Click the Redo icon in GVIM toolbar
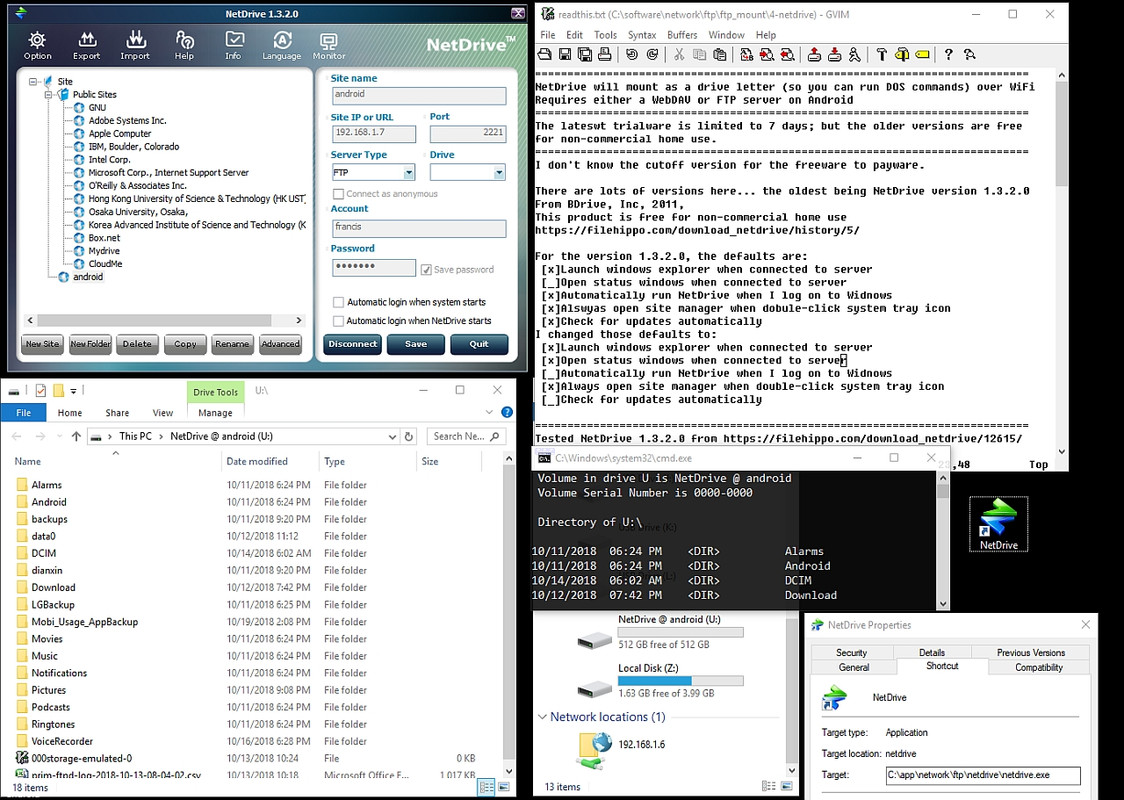The image size is (1124, 800). pyautogui.click(x=652, y=54)
